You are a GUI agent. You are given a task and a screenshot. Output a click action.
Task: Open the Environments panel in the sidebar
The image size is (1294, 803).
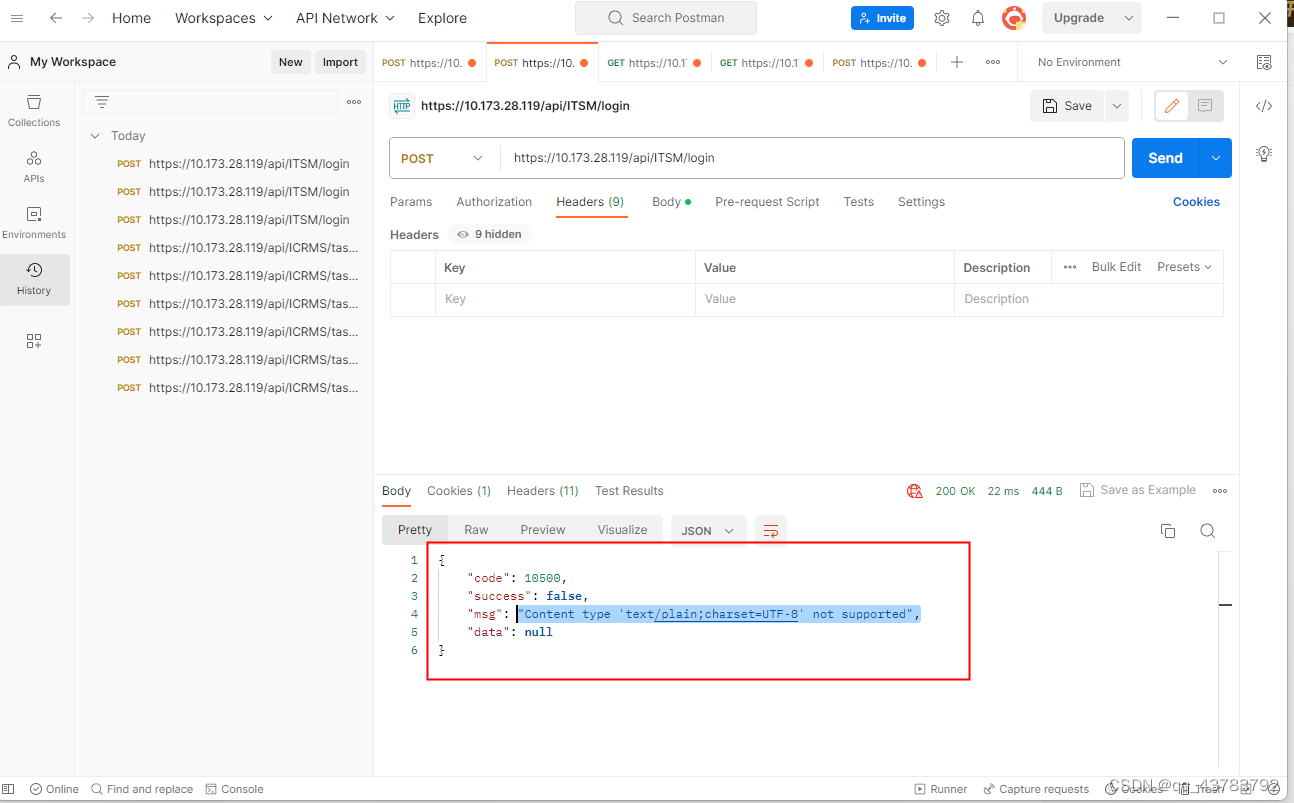point(34,222)
